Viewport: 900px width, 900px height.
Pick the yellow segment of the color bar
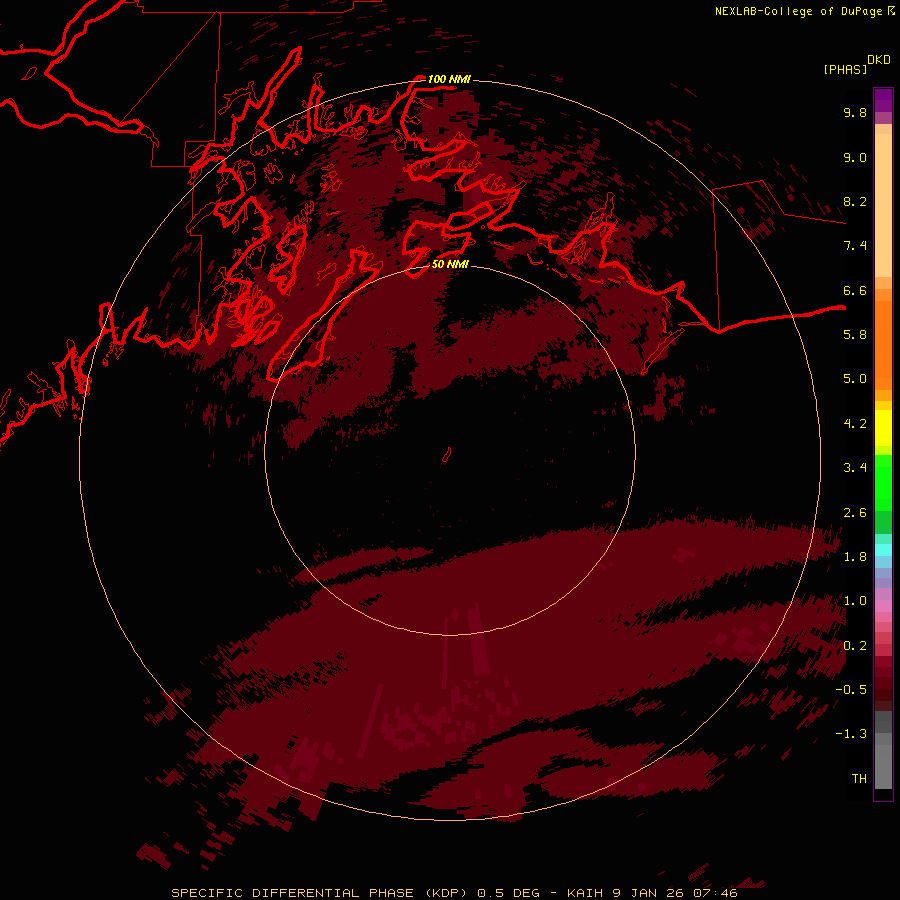pos(883,428)
